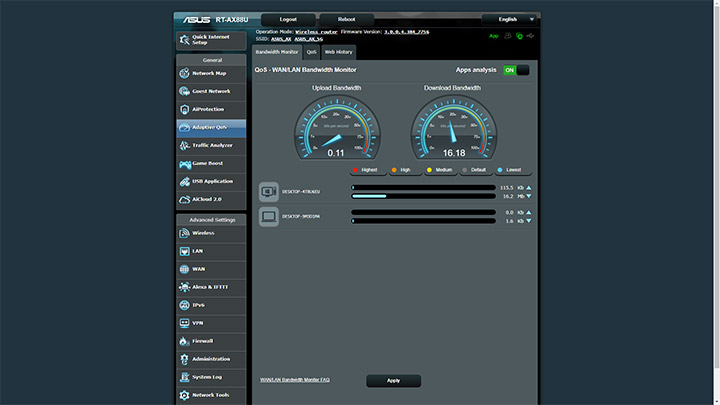This screenshot has width=720, height=405.
Task: Open the Administration page
Action: click(211, 359)
